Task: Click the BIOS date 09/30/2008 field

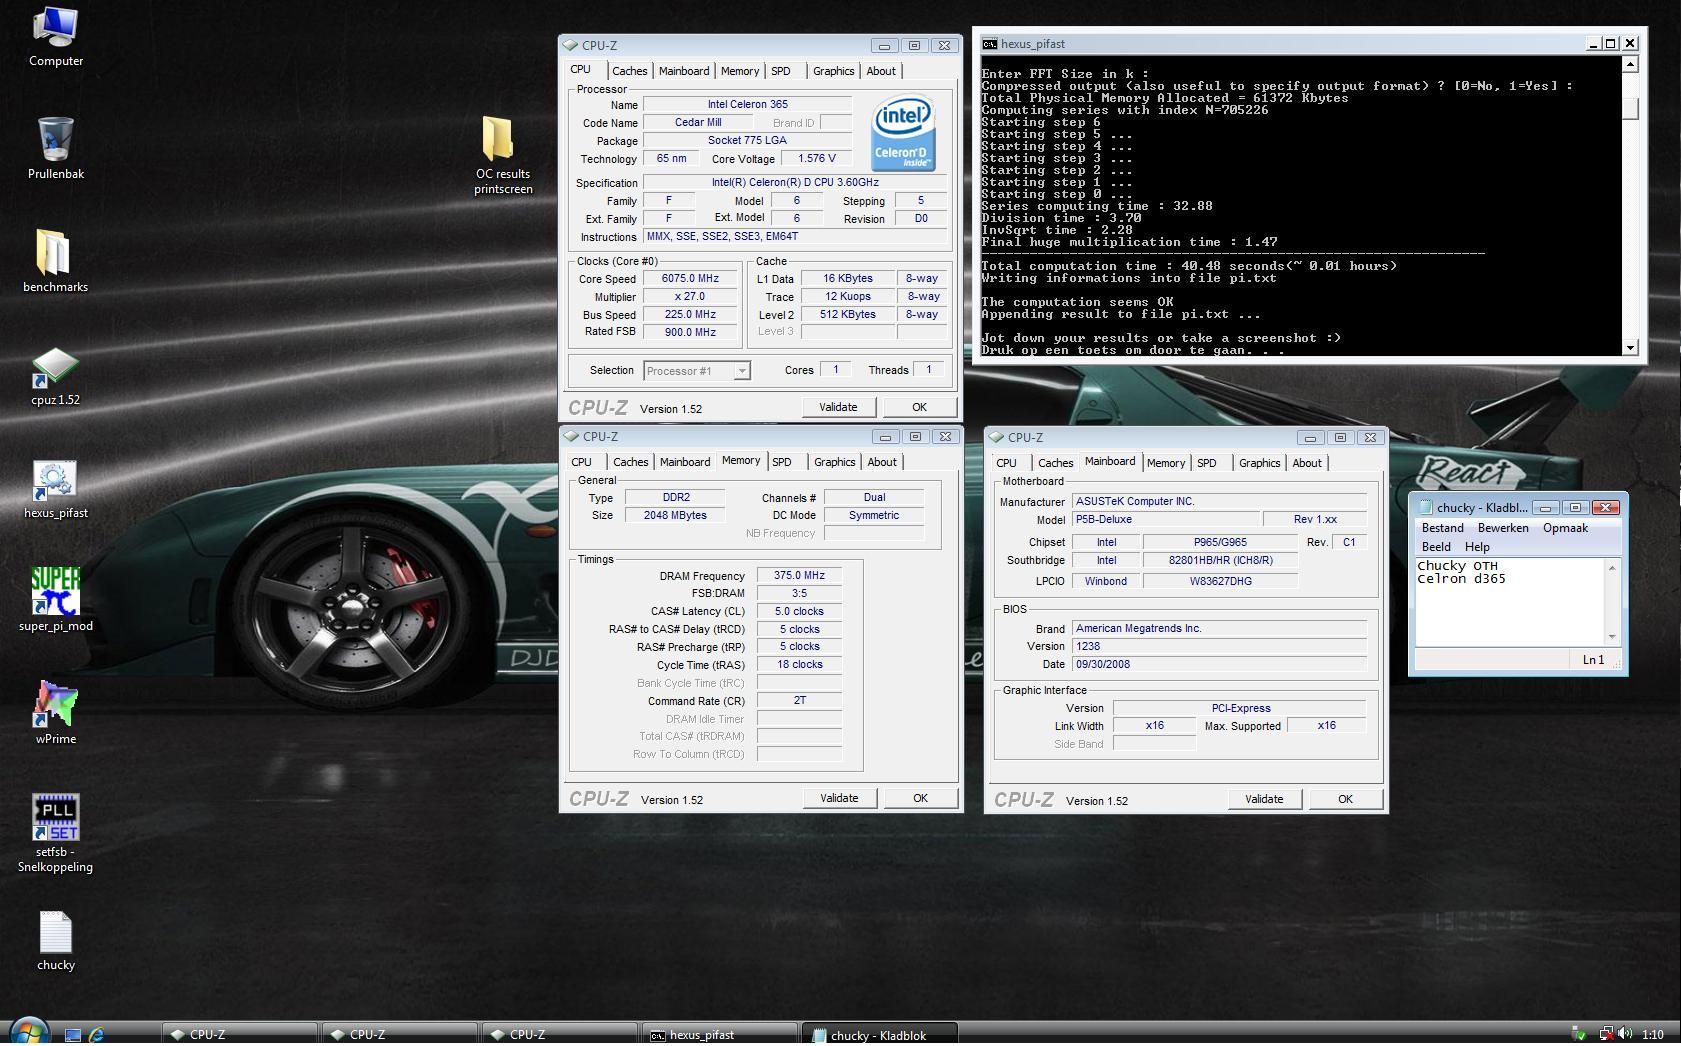Action: tap(1219, 664)
